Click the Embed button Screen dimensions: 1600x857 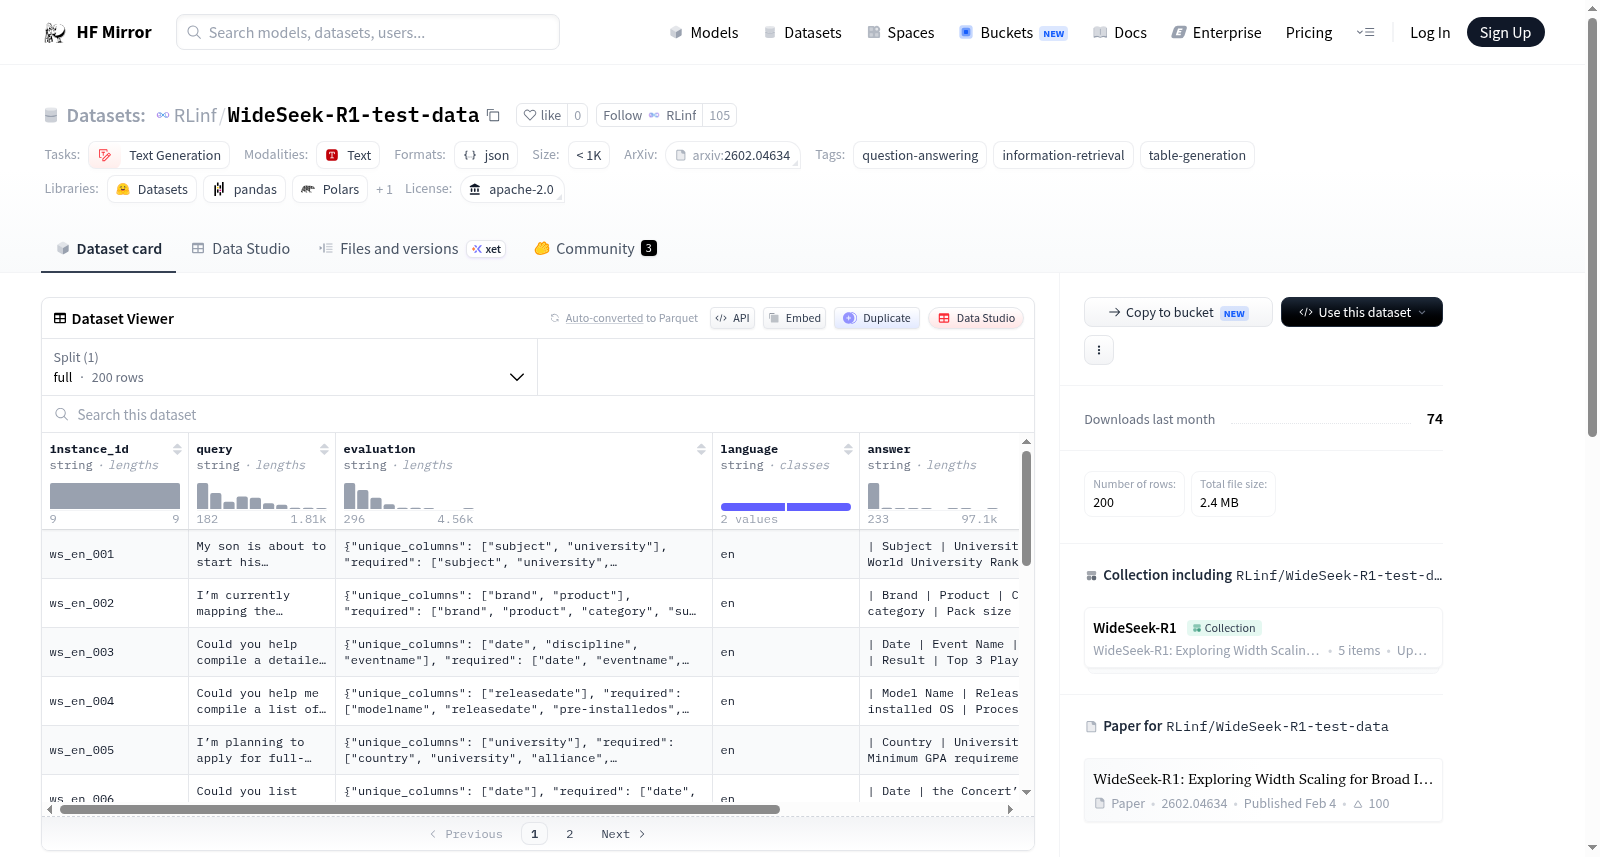[x=794, y=318]
